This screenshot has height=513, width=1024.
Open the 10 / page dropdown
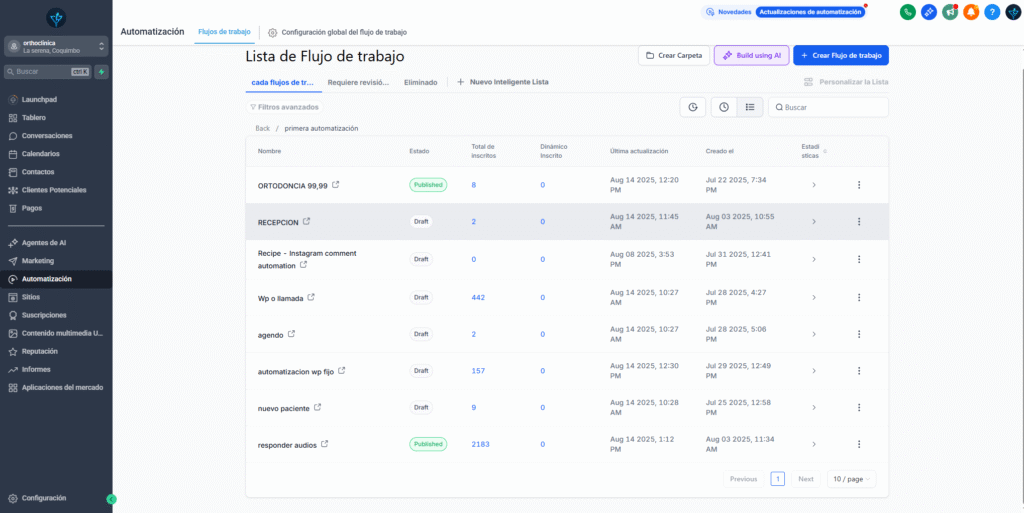(x=851, y=479)
